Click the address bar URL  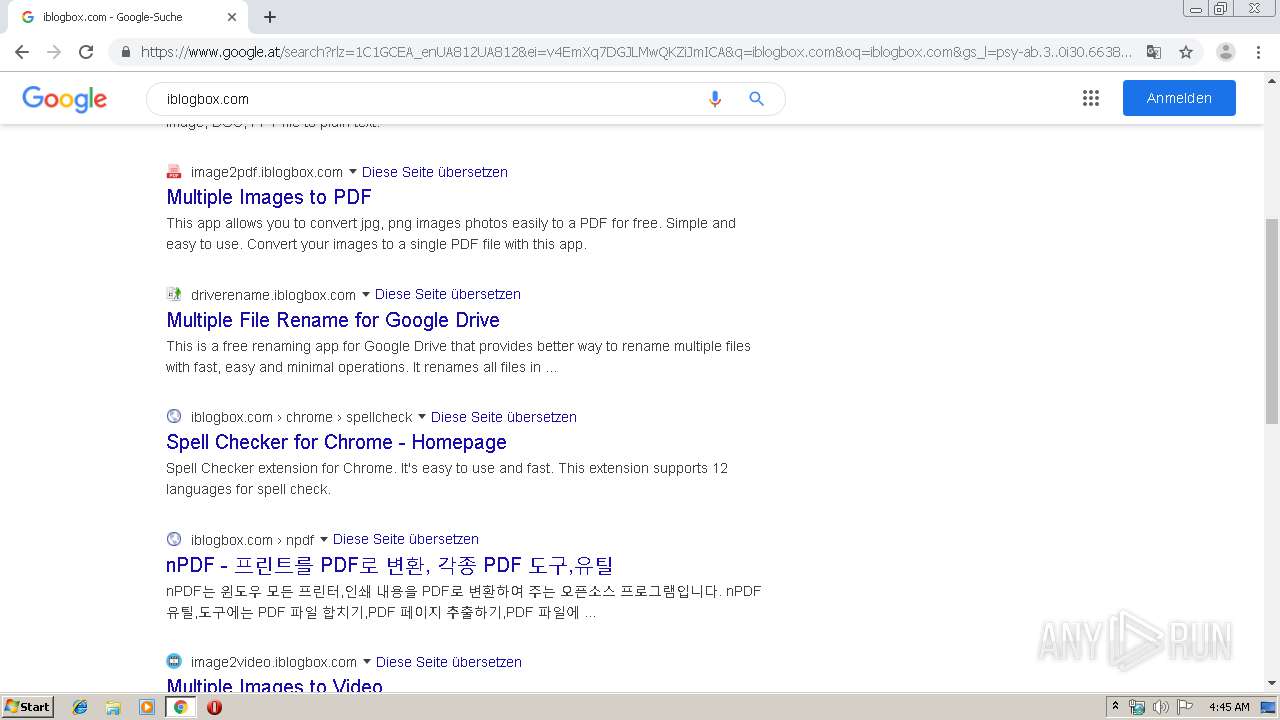pyautogui.click(x=636, y=52)
